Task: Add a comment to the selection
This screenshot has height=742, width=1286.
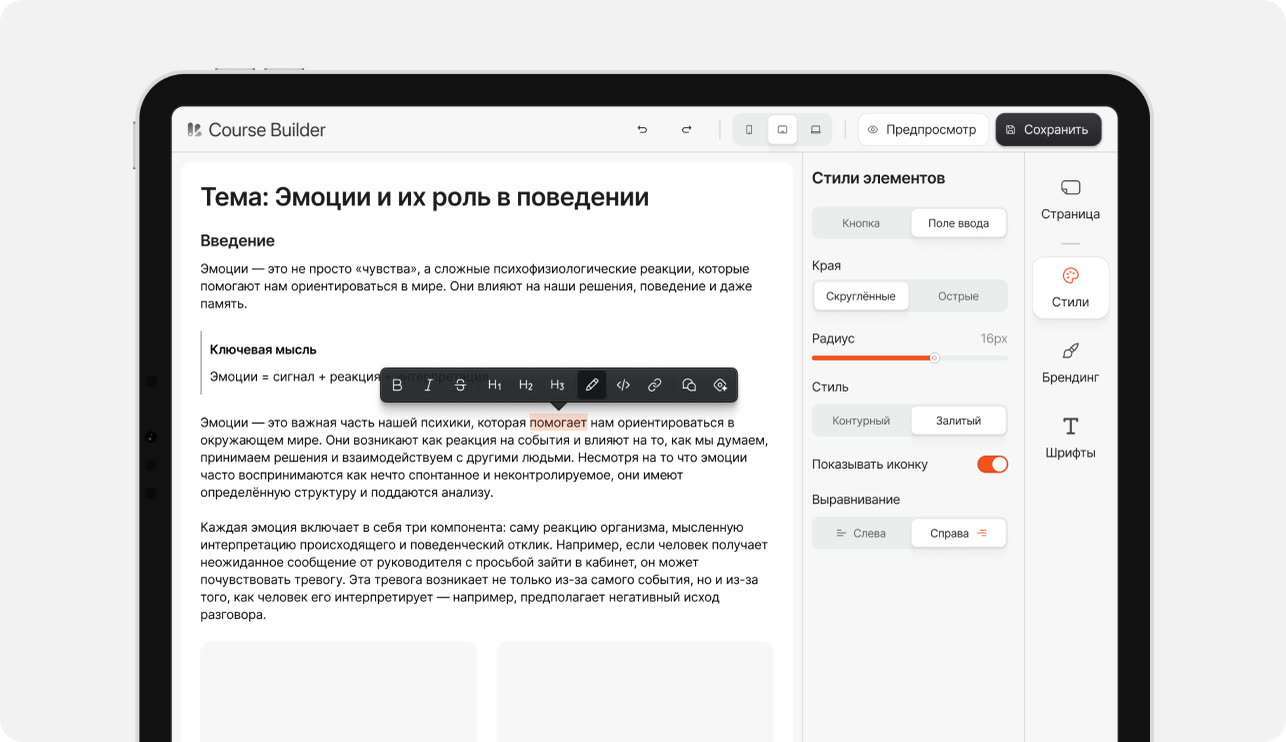Action: 689,385
